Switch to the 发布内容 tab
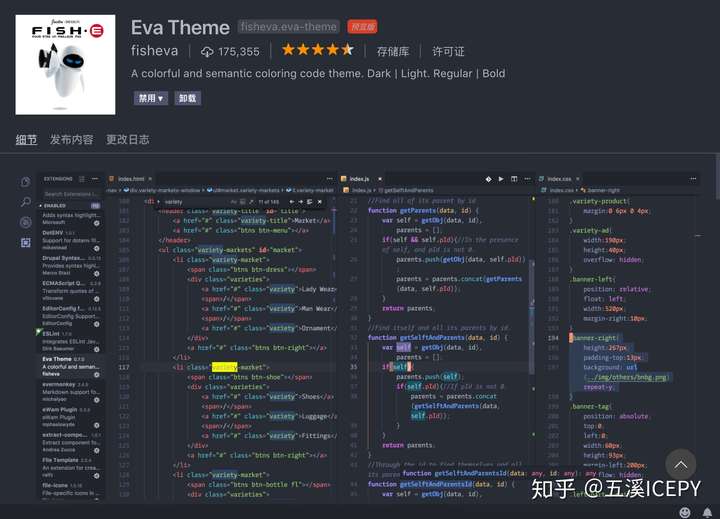 pos(72,140)
